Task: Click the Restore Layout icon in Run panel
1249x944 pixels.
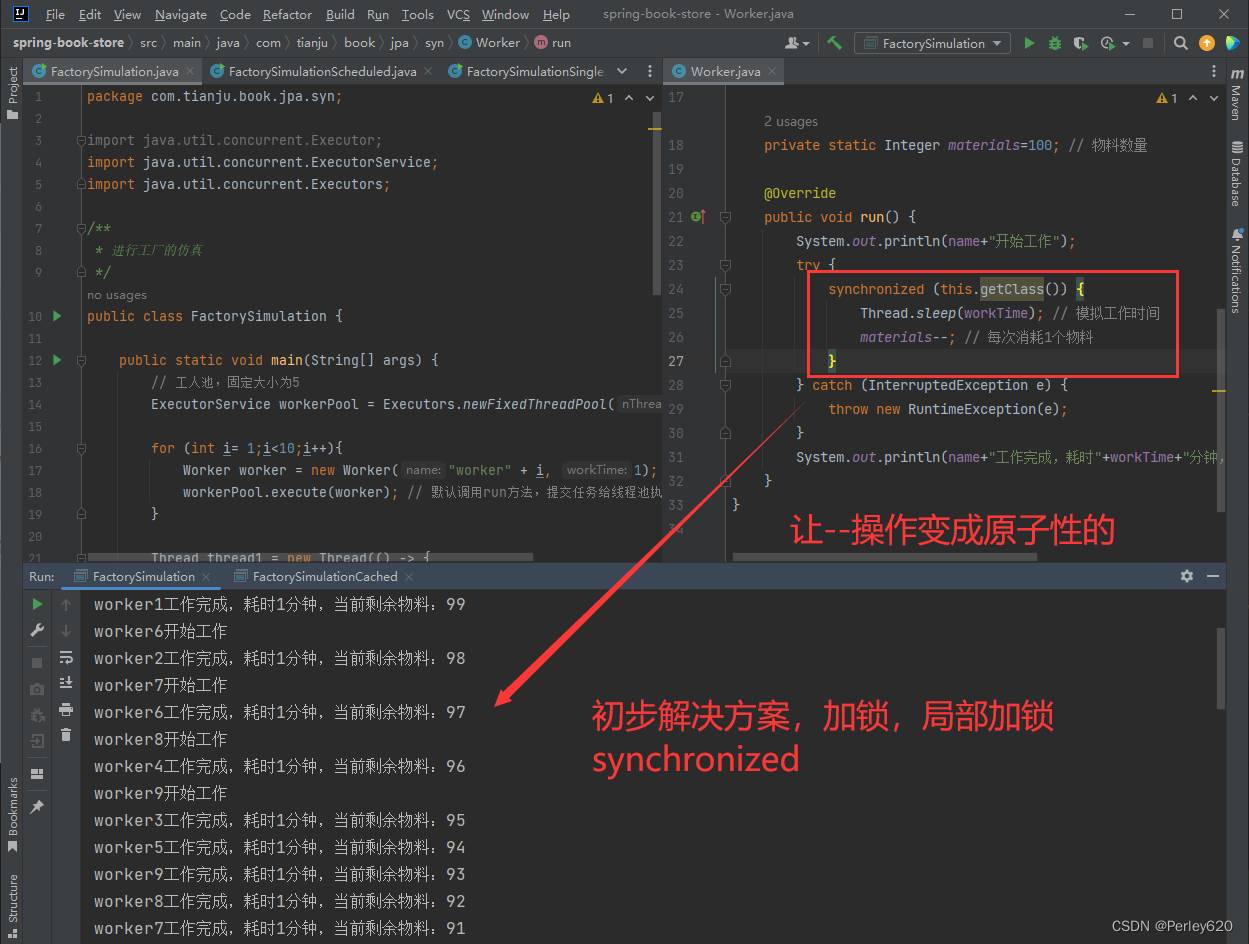Action: tap(37, 774)
